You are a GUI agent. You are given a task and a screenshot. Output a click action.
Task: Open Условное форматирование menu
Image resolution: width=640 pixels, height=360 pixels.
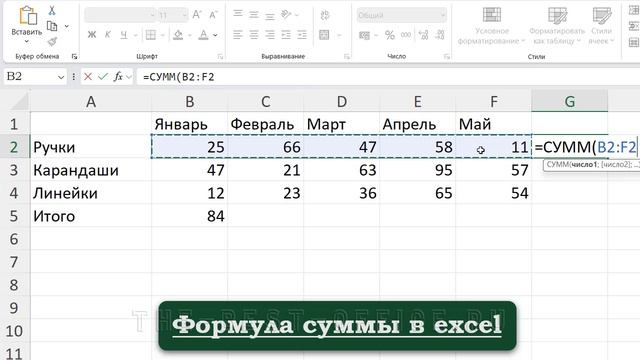[491, 25]
